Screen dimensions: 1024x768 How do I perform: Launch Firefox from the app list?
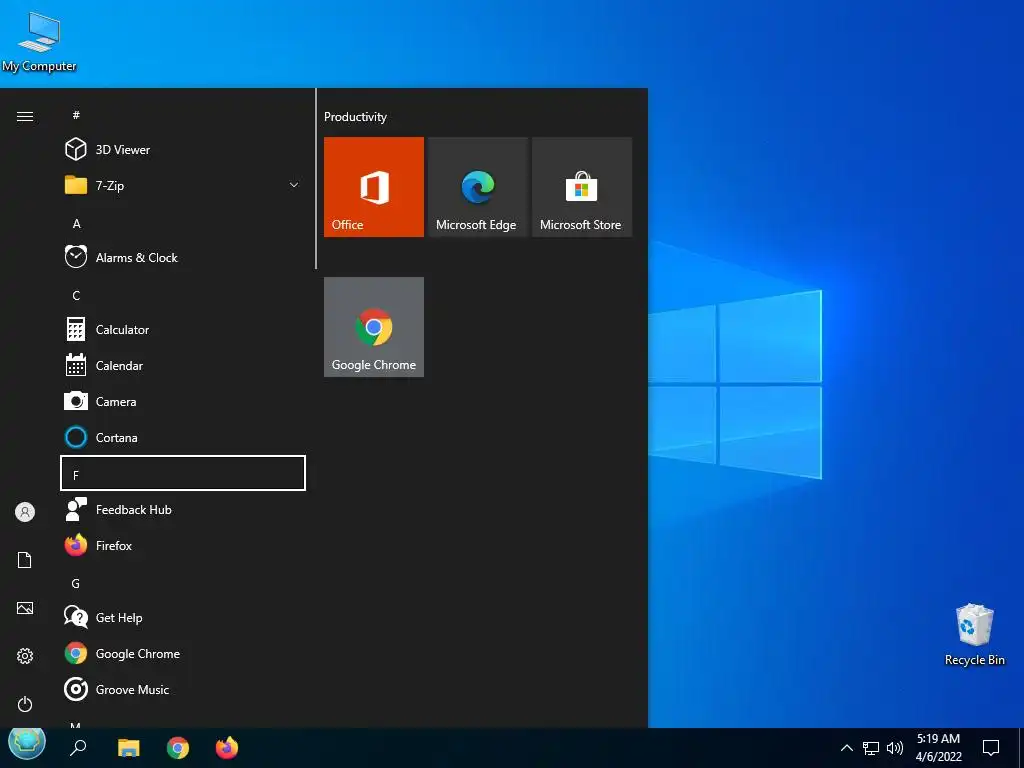click(x=183, y=545)
